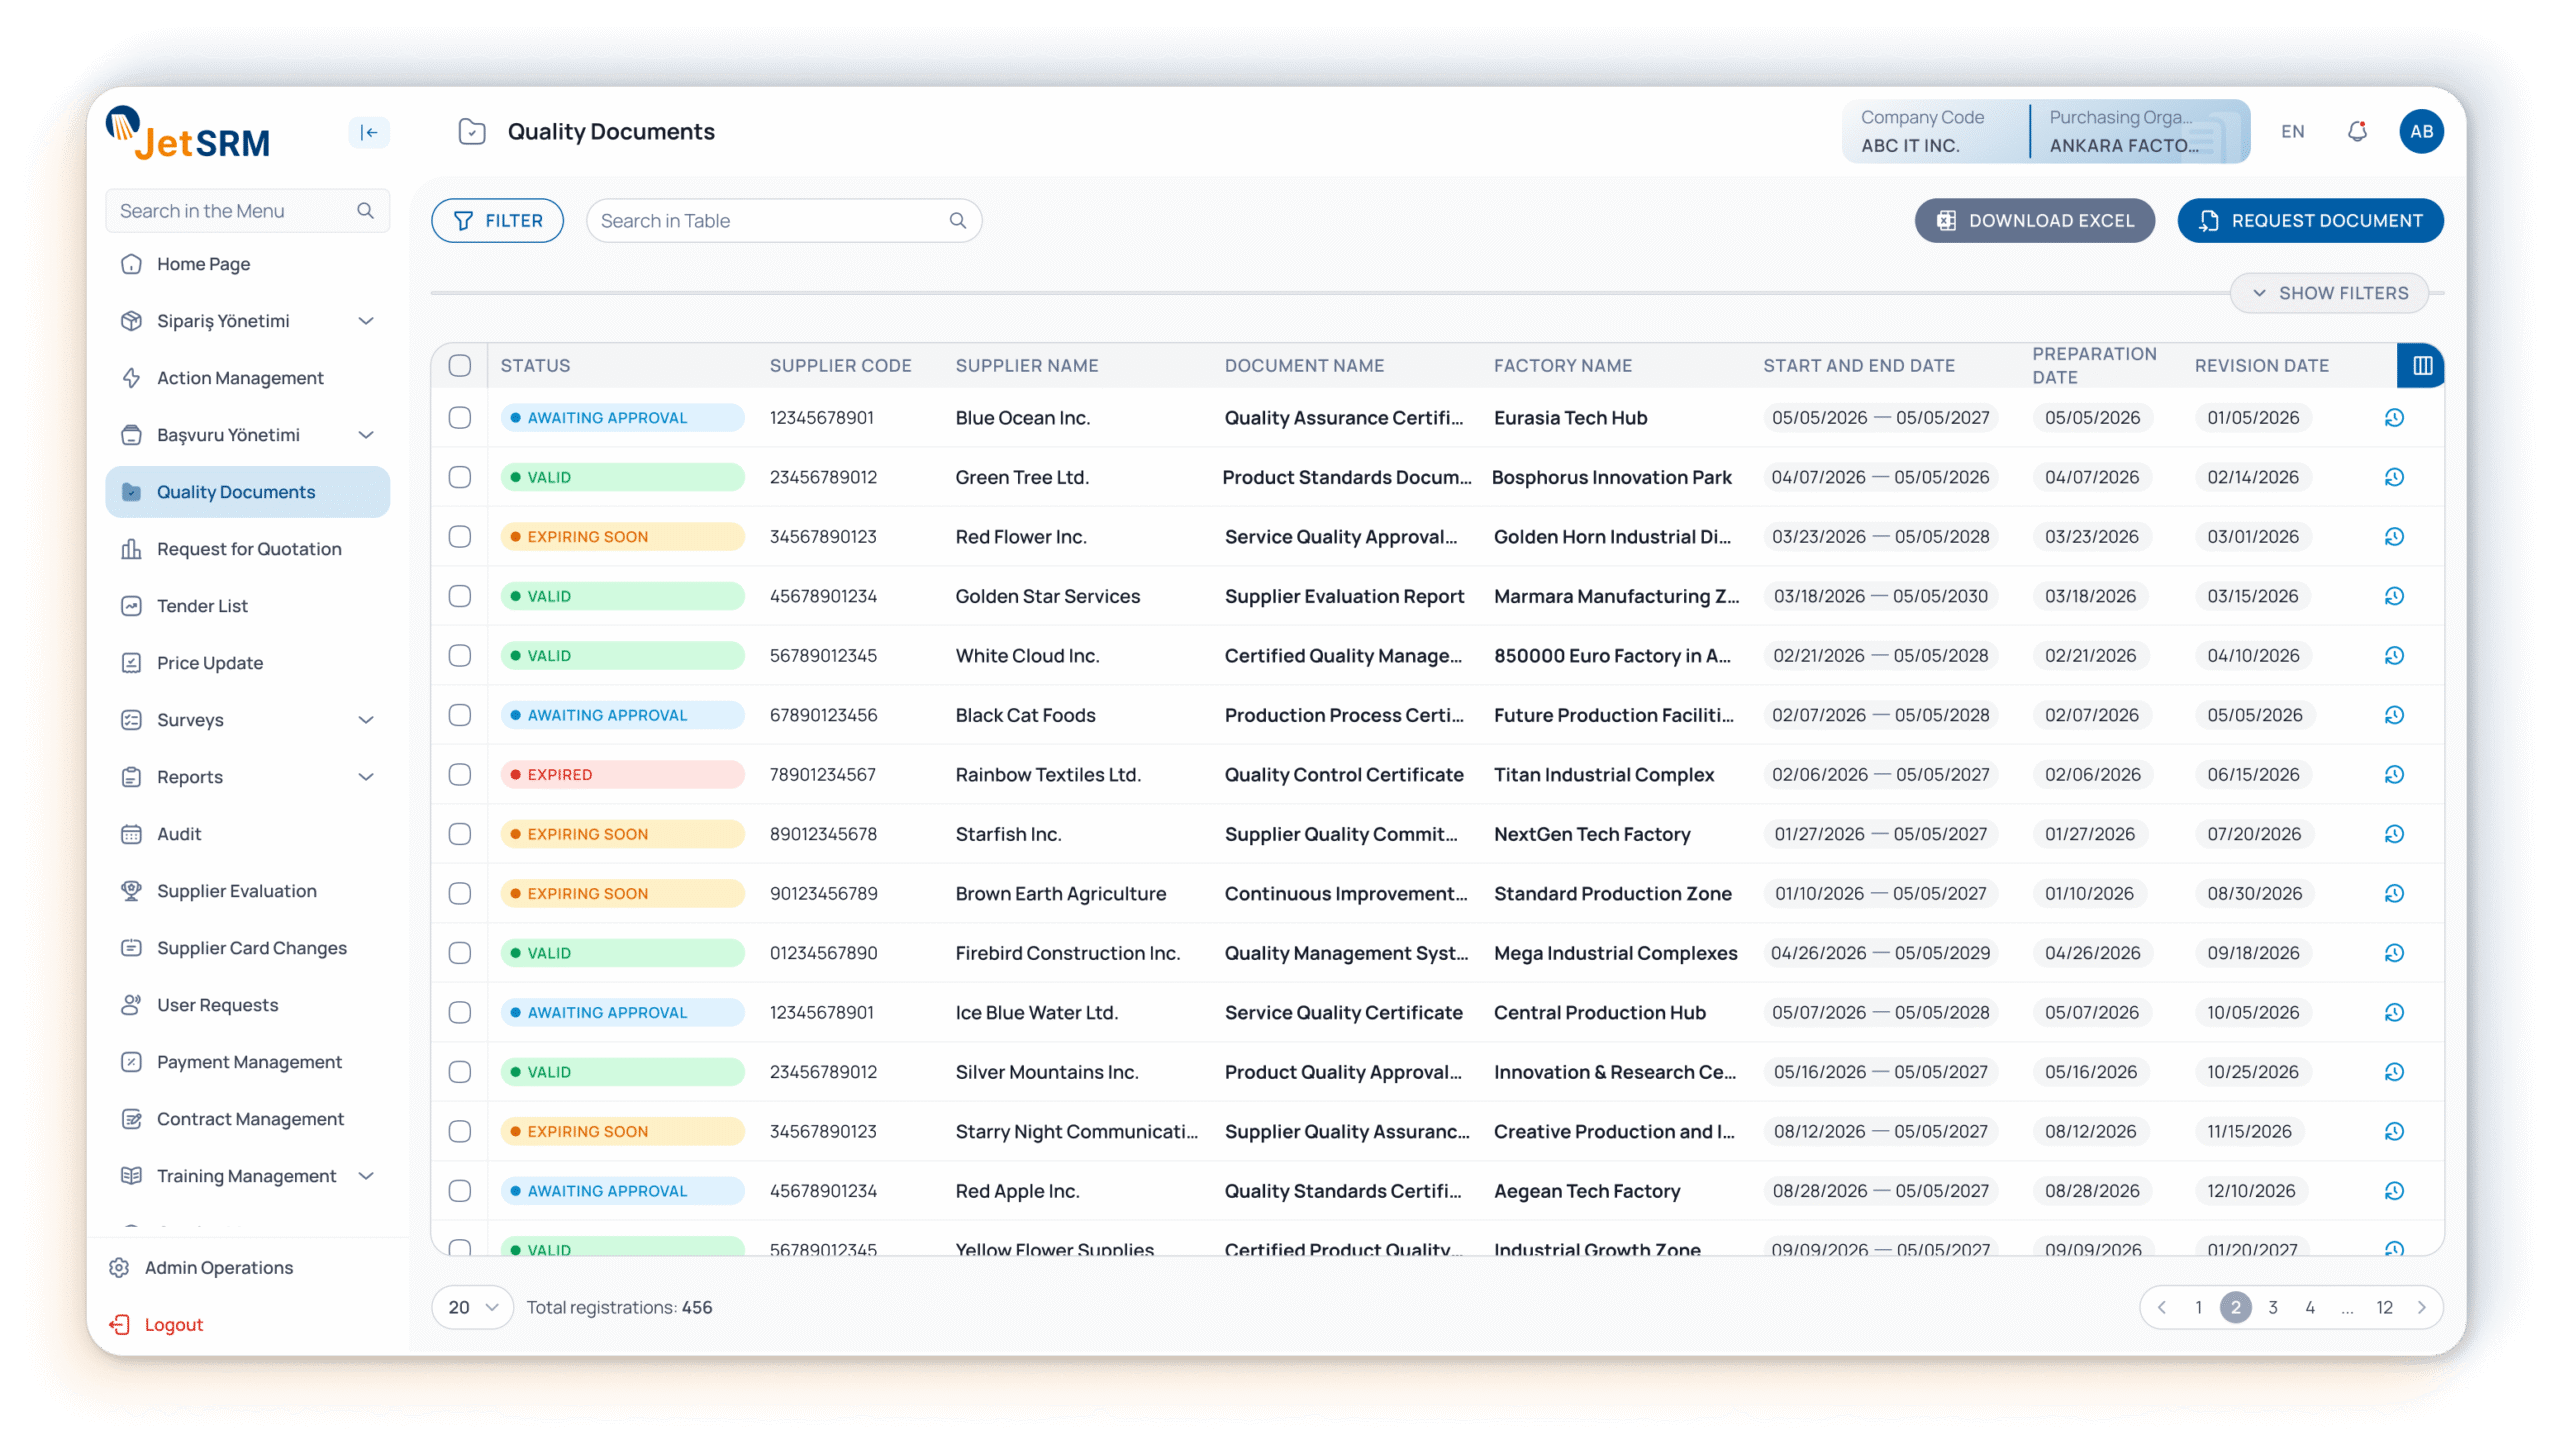Click the Expired status badge for Rainbow Textiles

(622, 775)
